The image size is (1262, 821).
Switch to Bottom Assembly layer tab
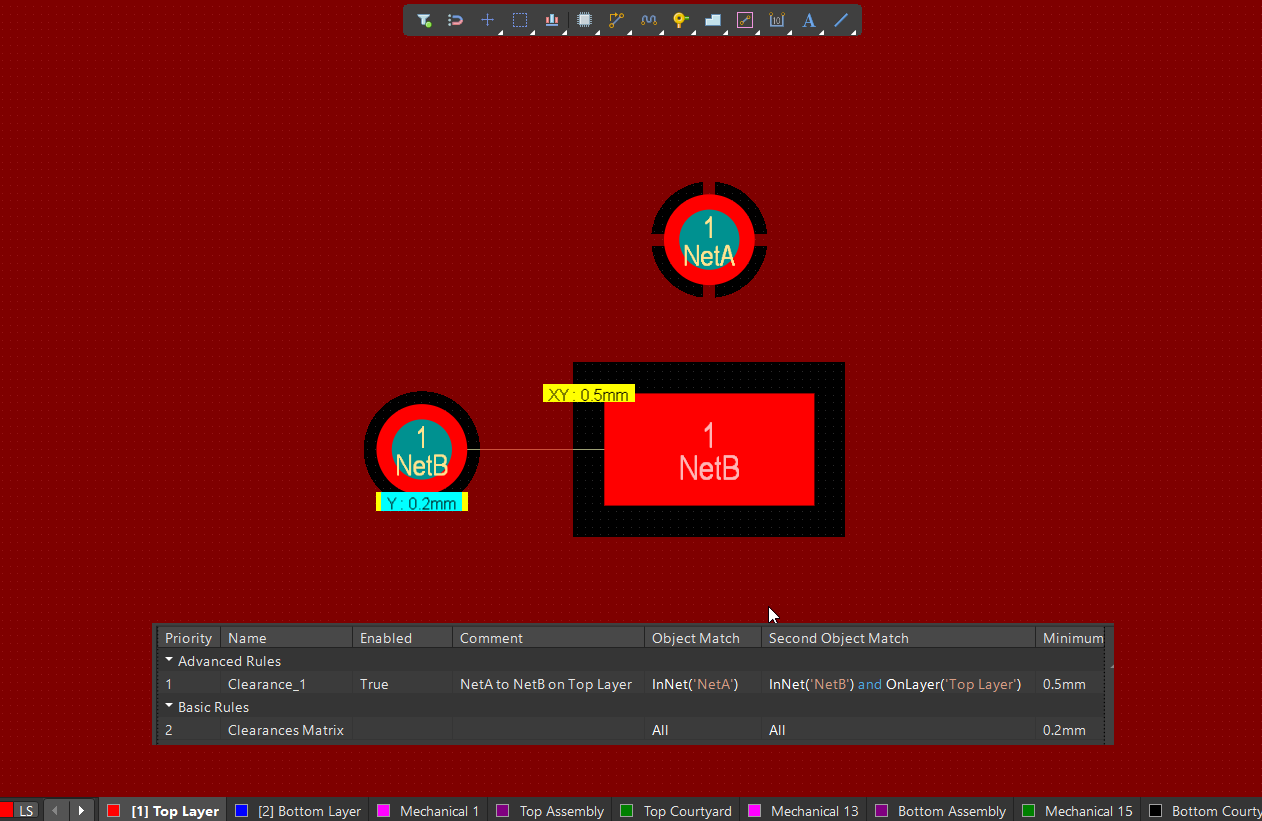click(x=940, y=810)
